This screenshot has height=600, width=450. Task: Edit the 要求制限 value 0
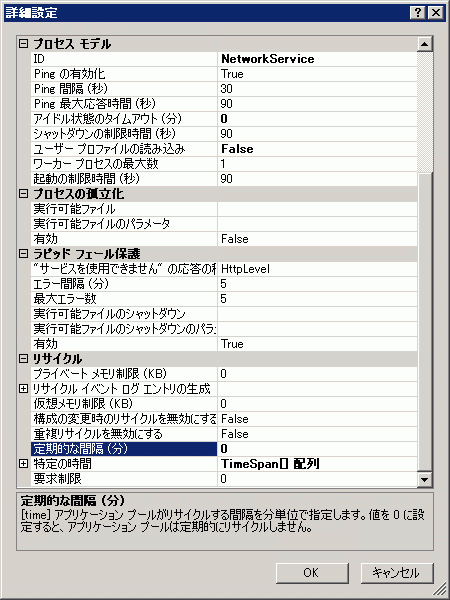[x=318, y=479]
